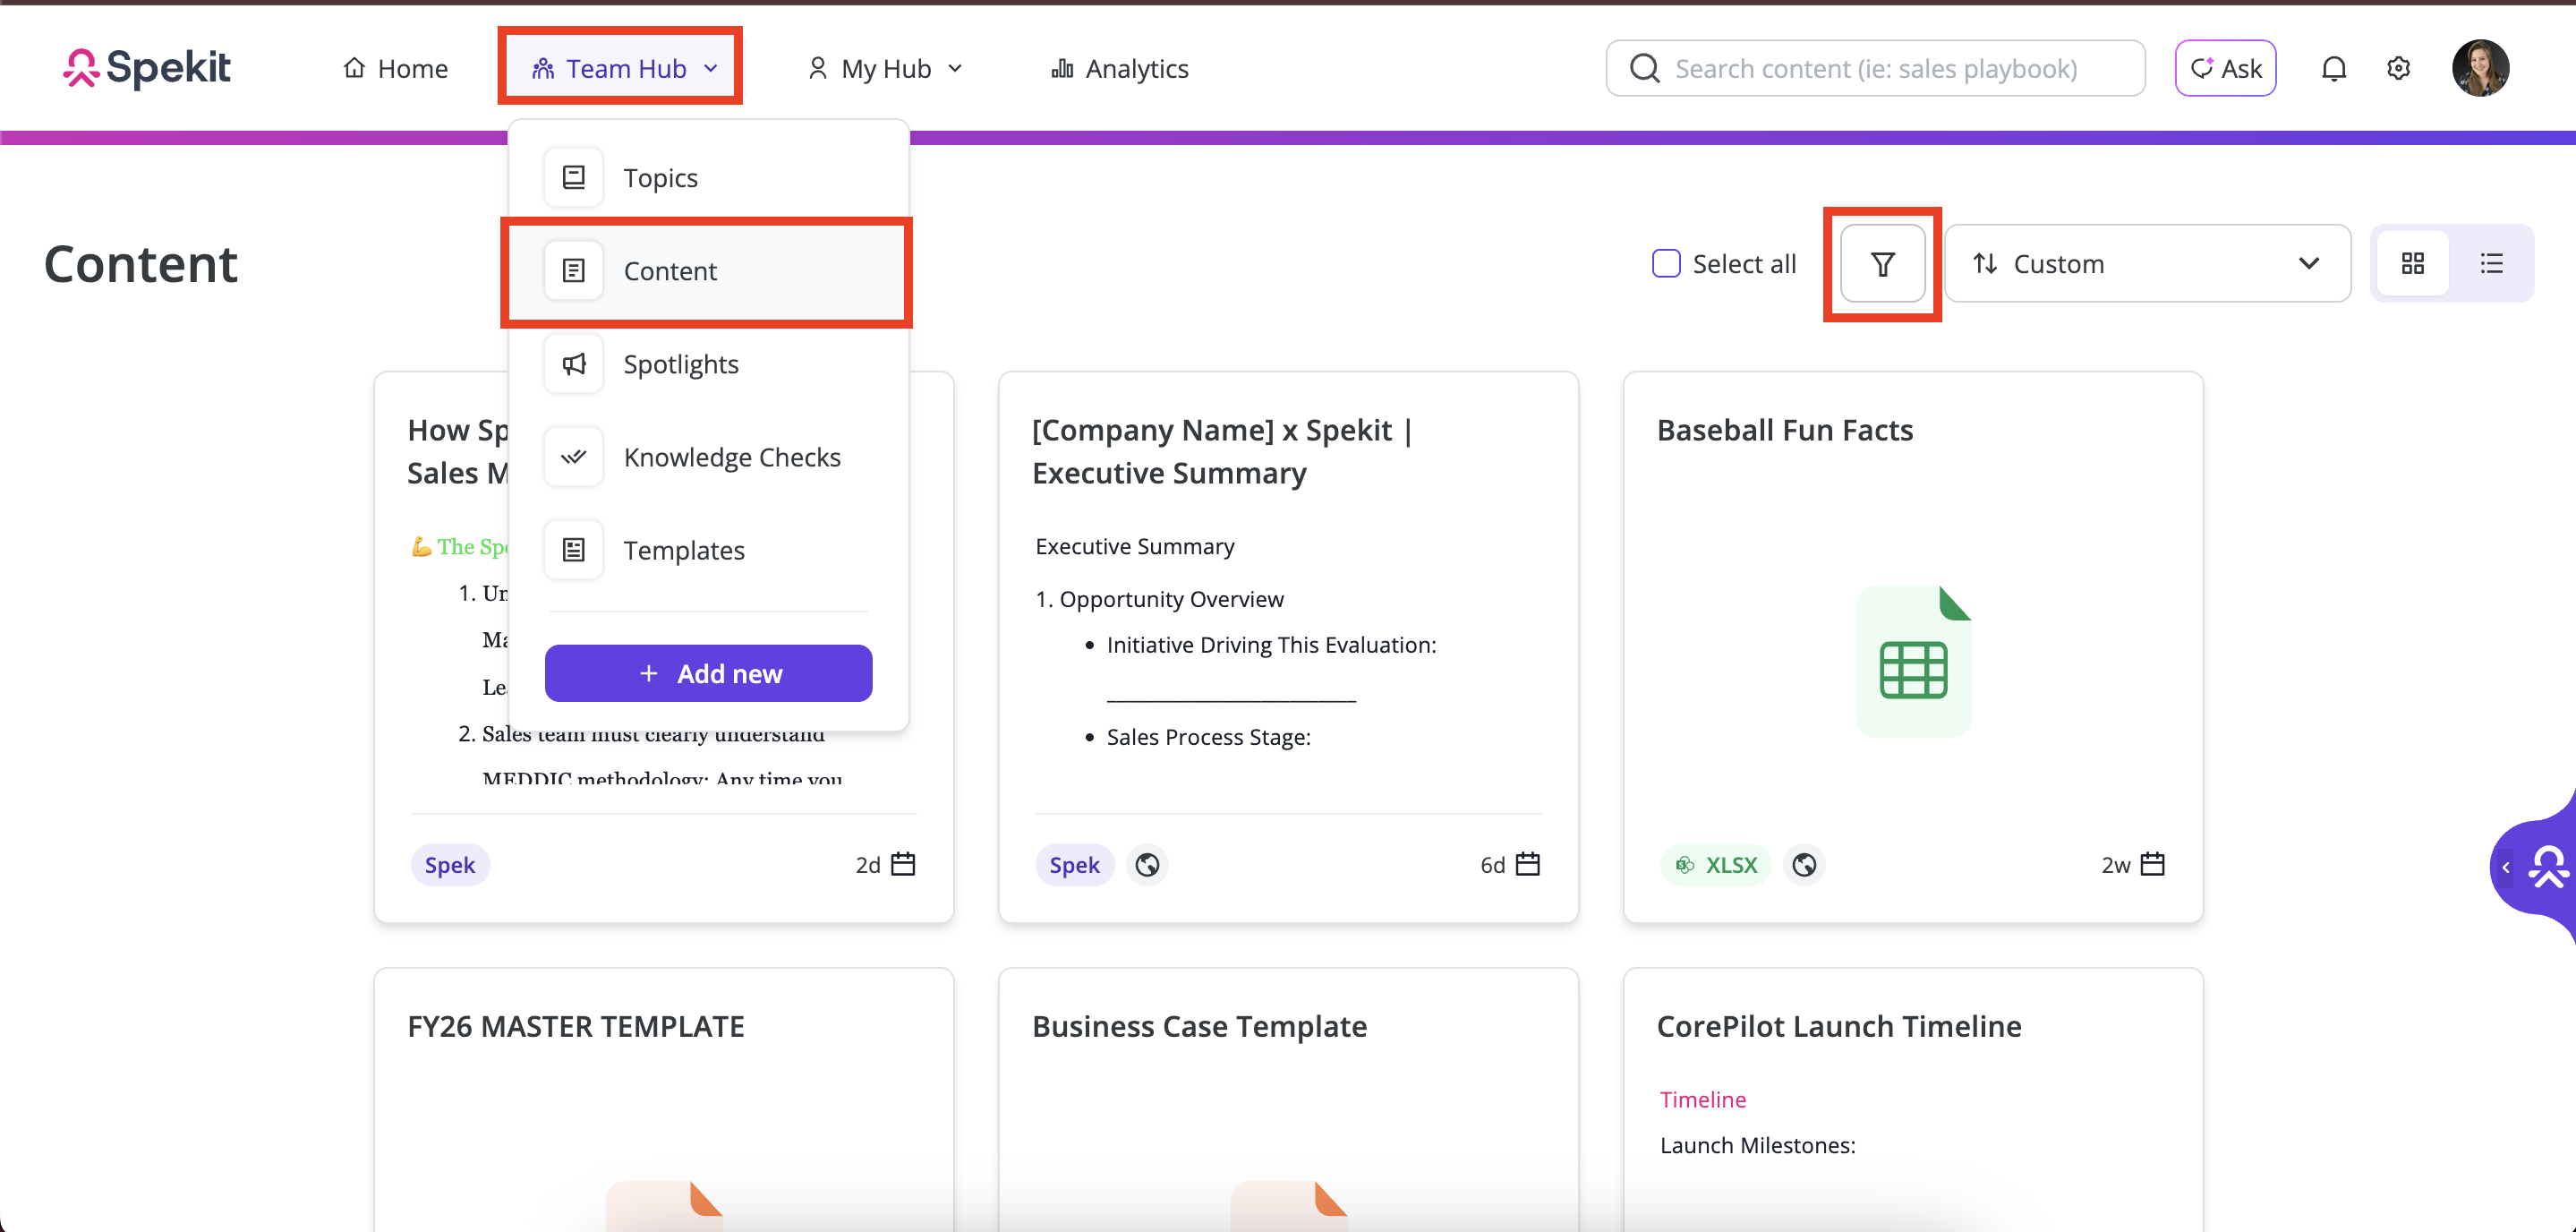The height and width of the screenshot is (1232, 2576).
Task: Click the floating Spekit assistant icon
Action: pyautogui.click(x=2549, y=867)
